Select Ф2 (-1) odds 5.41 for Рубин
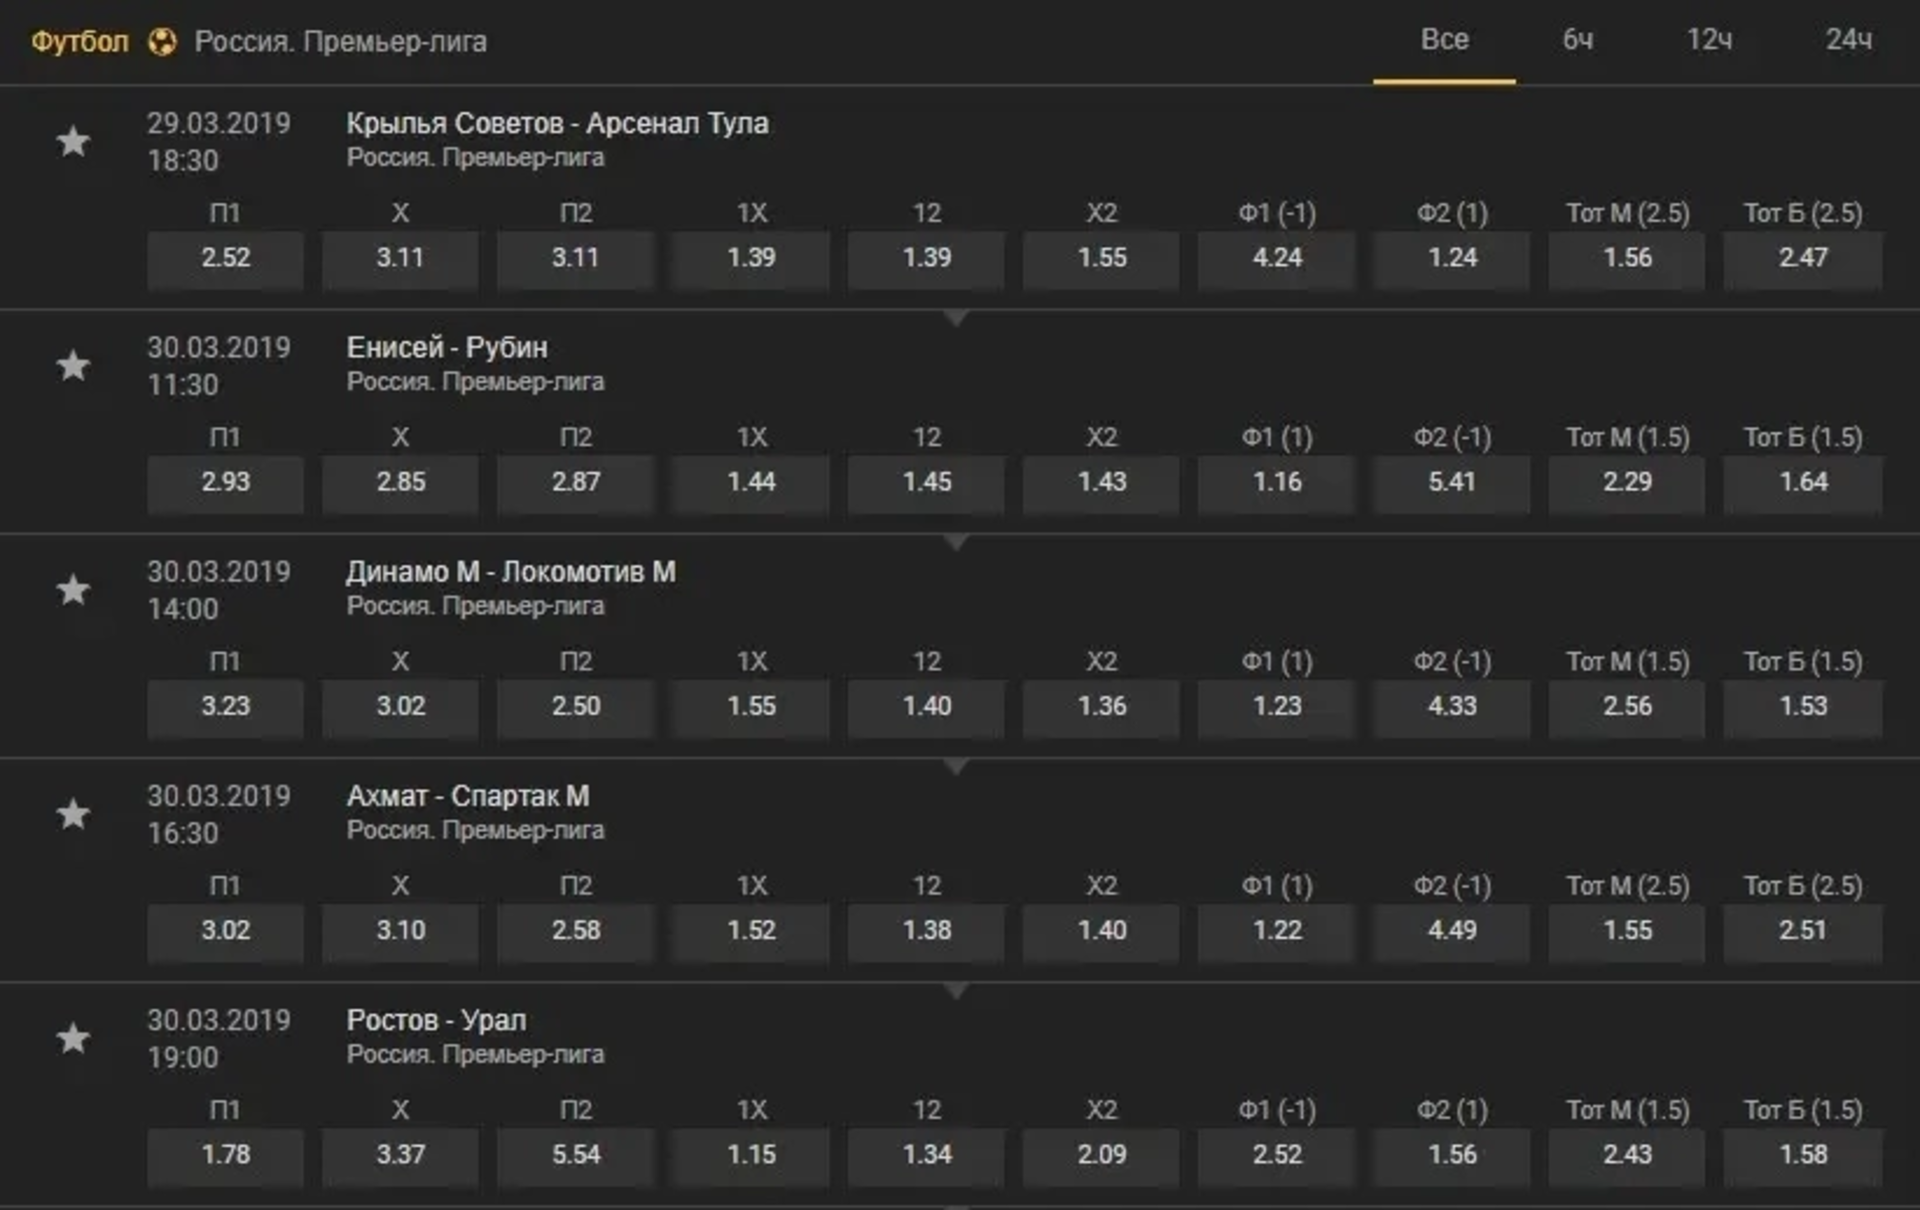This screenshot has width=1920, height=1210. tap(1452, 482)
